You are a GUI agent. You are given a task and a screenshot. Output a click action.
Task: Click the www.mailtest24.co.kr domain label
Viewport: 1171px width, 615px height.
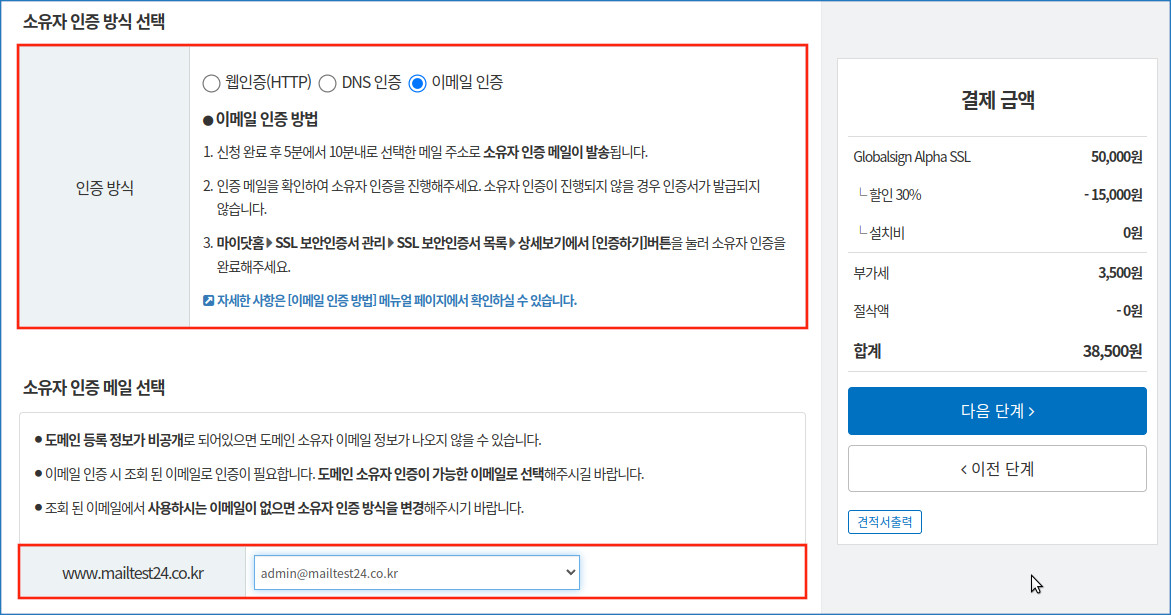point(133,573)
